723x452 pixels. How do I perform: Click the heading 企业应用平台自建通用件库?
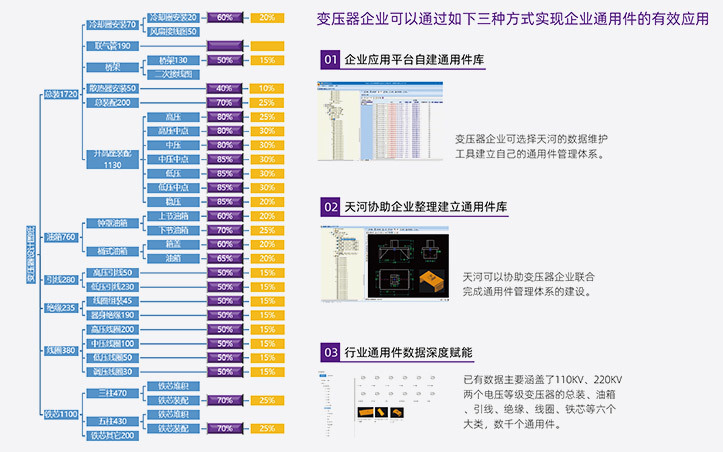point(414,60)
